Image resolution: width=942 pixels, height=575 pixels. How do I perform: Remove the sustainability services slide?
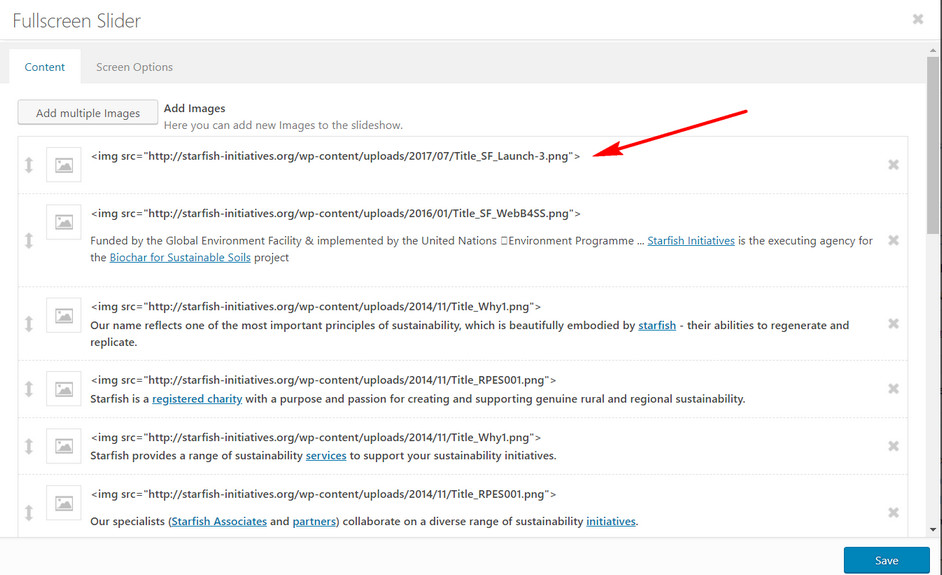click(x=893, y=446)
